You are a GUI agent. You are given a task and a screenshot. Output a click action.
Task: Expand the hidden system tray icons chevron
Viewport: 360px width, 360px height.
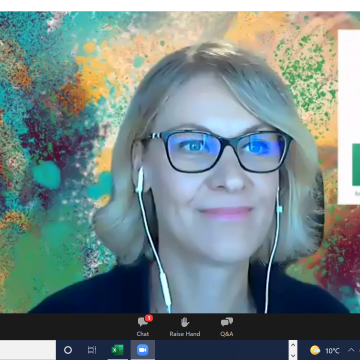351,350
